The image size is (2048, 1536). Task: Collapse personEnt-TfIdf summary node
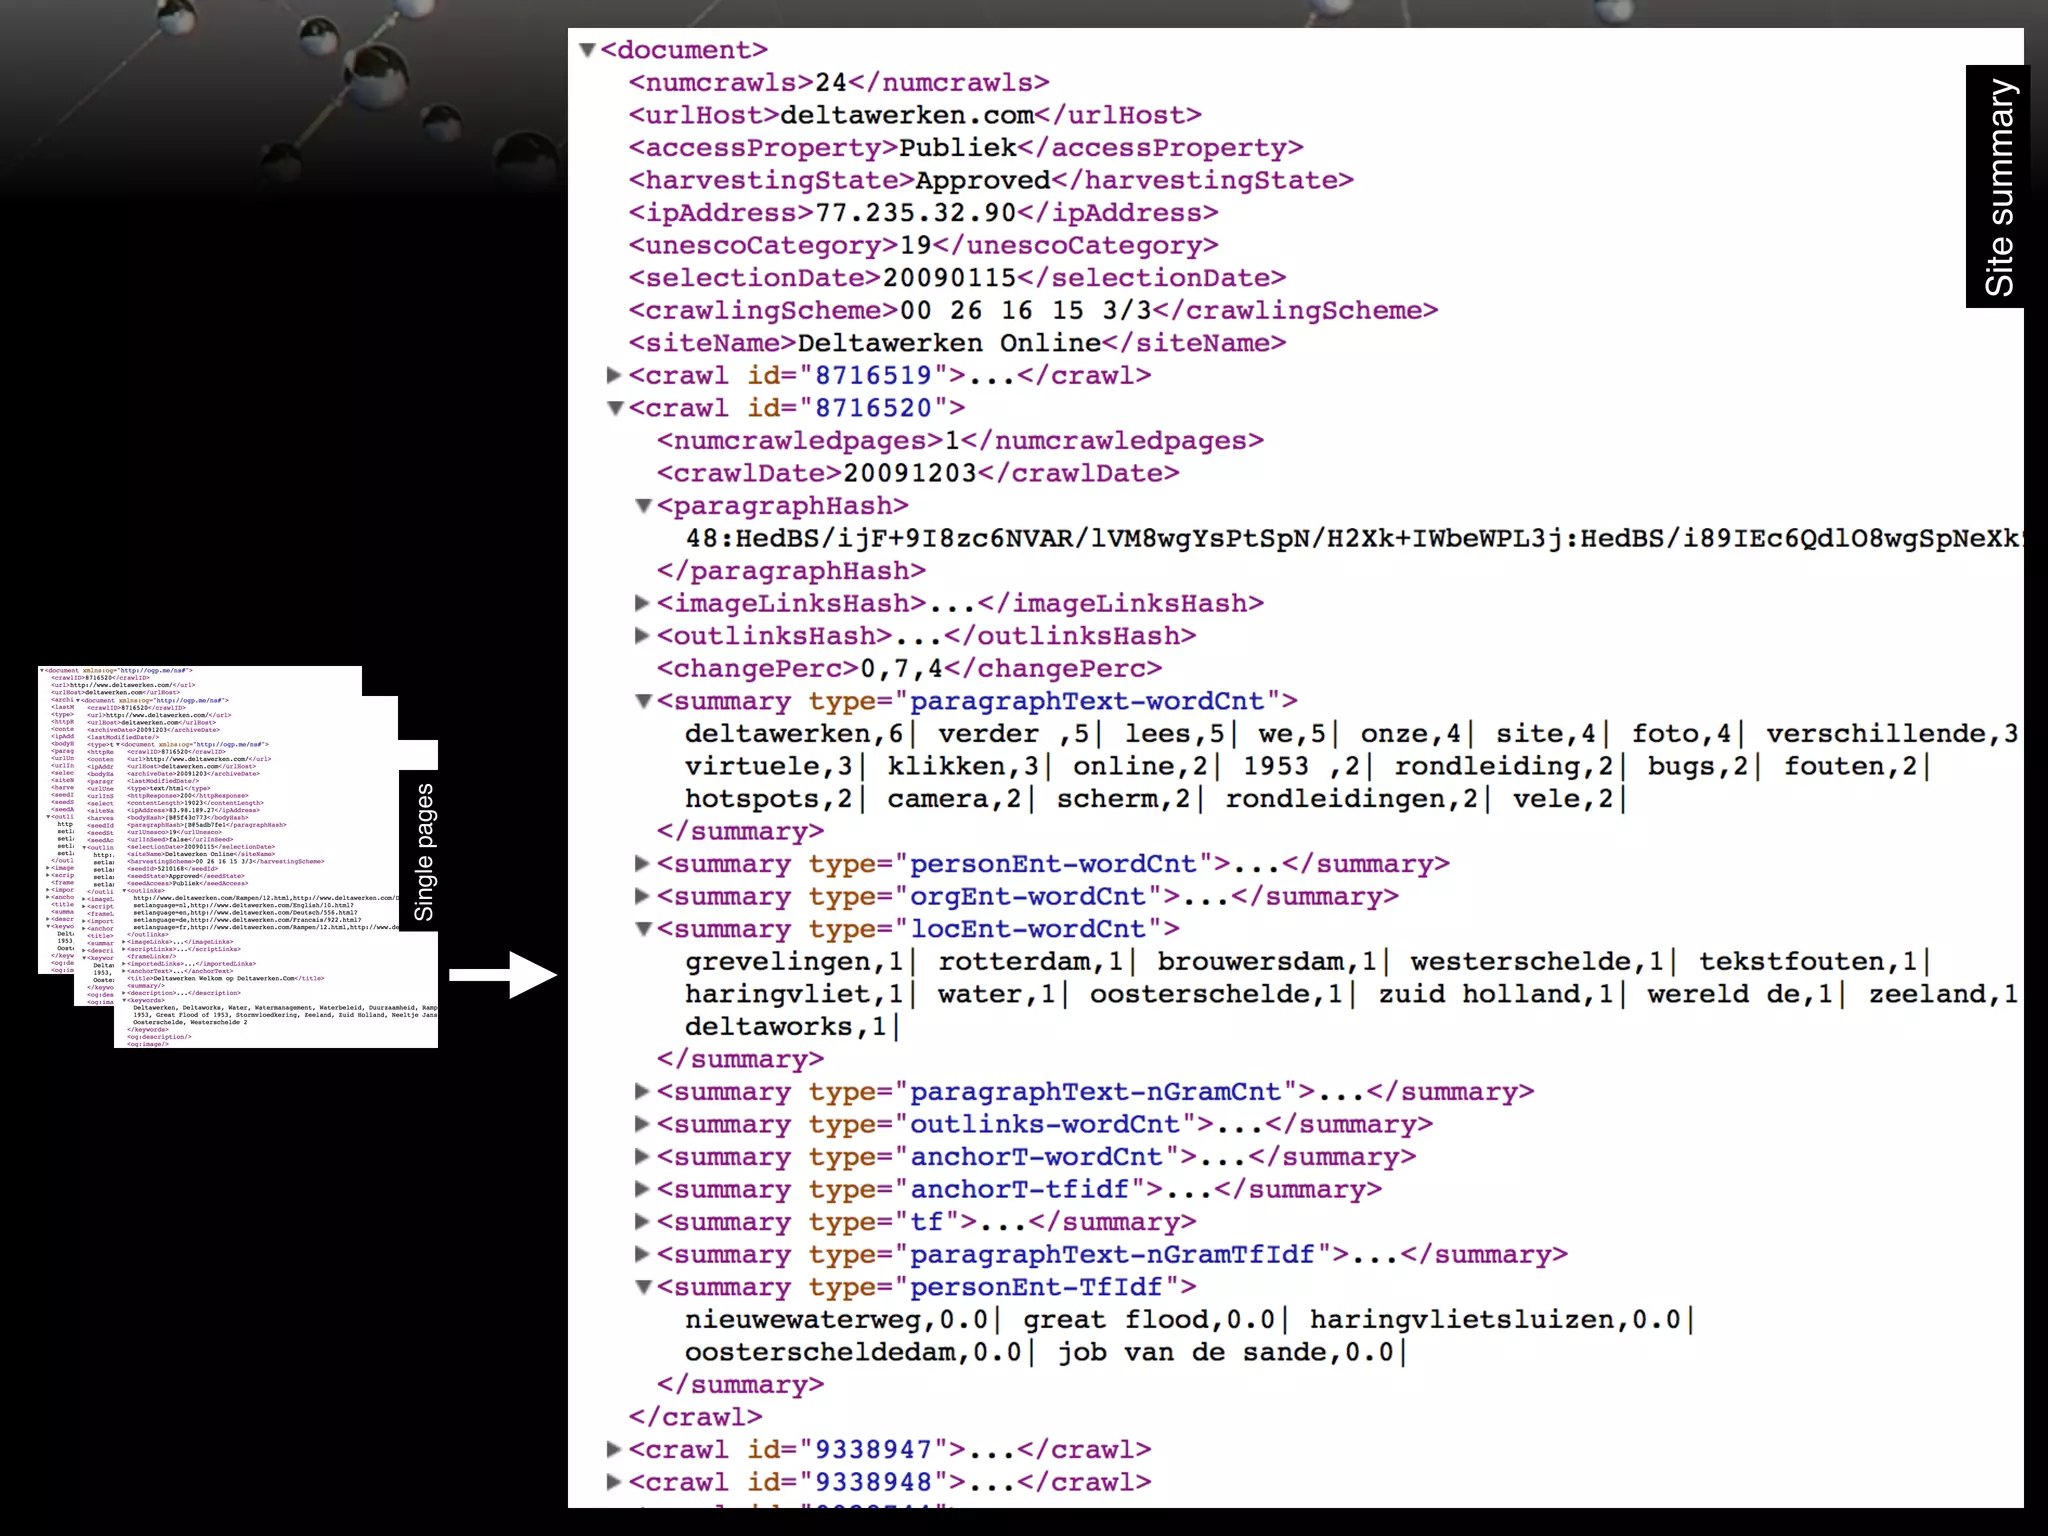click(644, 1287)
